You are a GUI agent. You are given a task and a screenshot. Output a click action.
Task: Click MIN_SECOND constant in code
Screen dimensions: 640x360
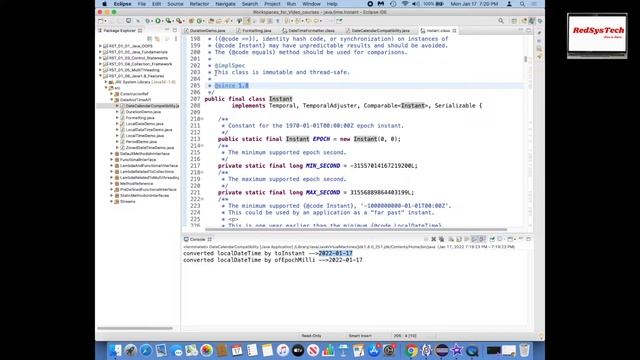coord(323,166)
